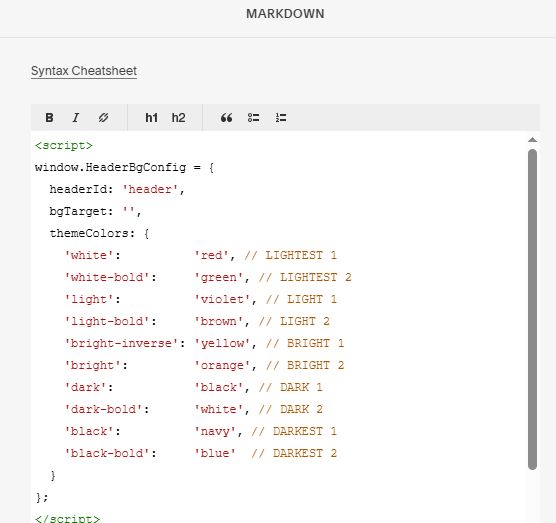Viewport: 556px width, 523px height.
Task: Apply h2 heading style
Action: 178,118
